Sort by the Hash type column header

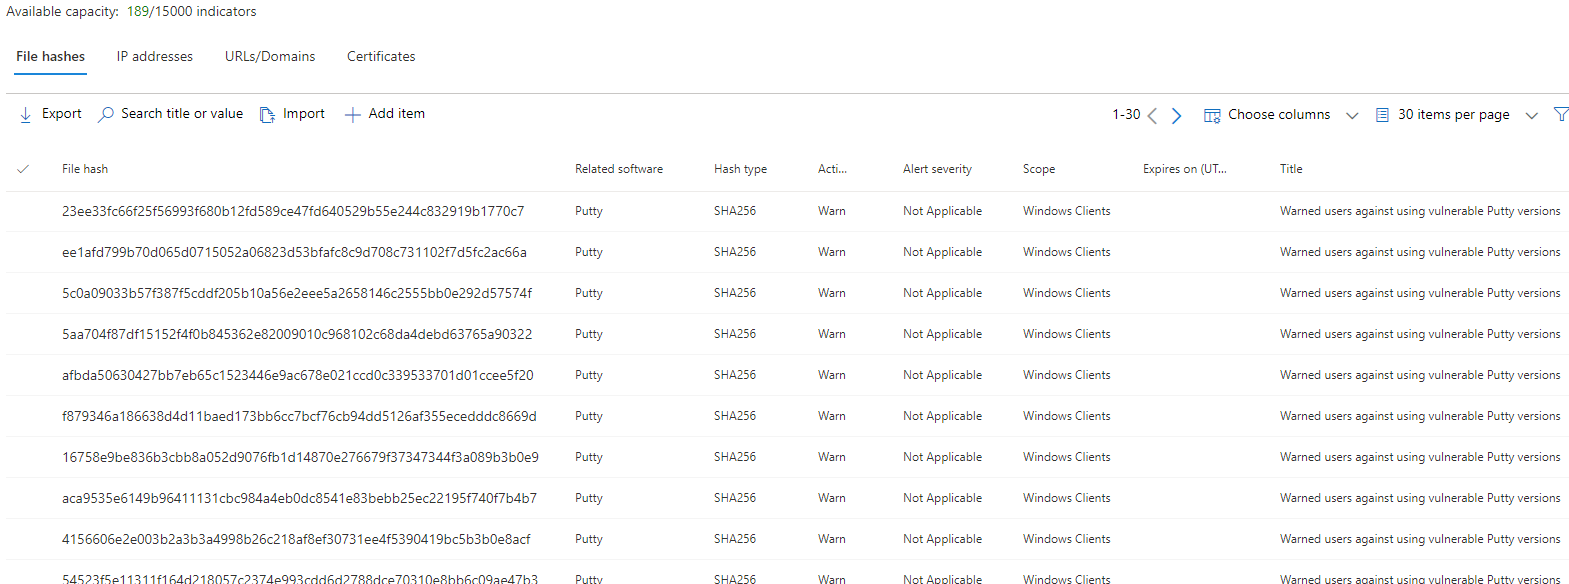click(x=741, y=169)
